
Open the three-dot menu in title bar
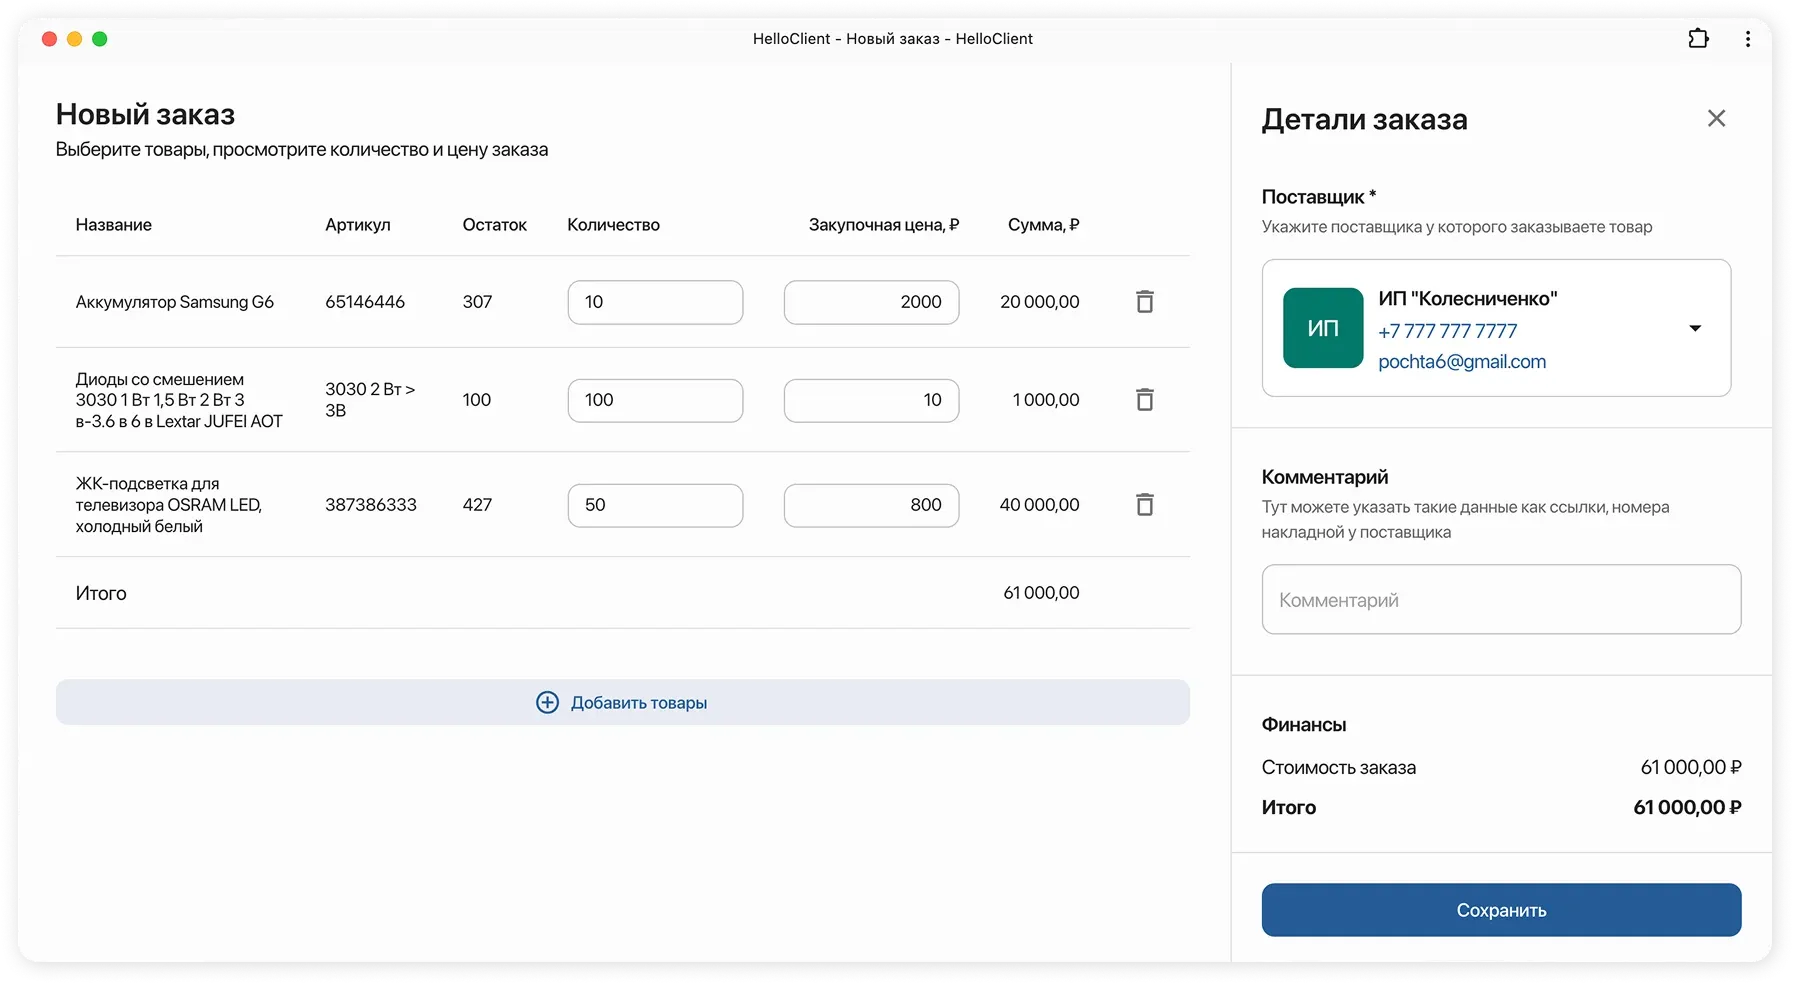click(1747, 39)
